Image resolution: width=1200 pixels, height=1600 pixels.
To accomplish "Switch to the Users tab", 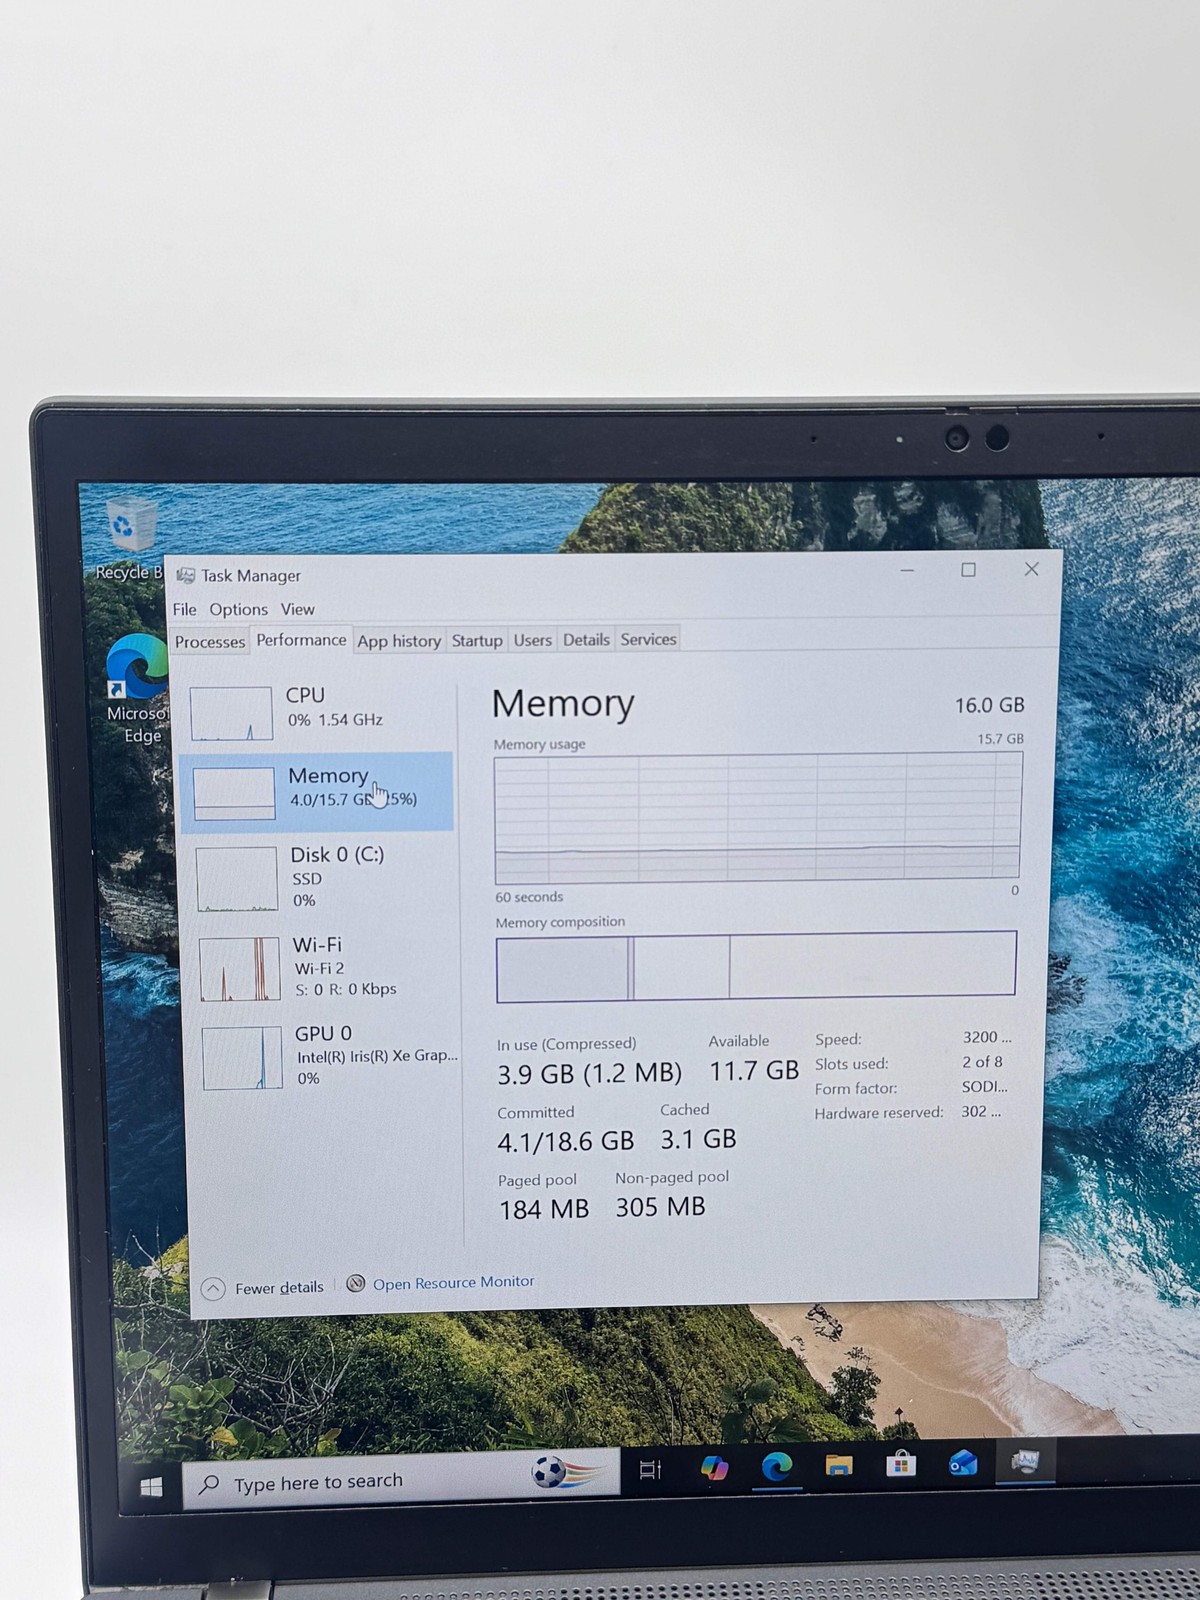I will coord(532,640).
